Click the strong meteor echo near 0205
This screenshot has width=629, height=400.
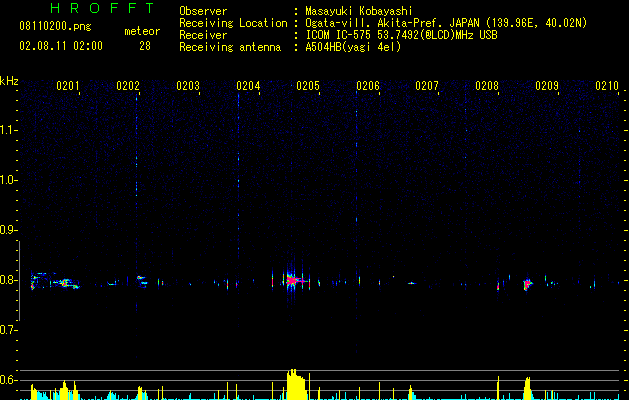292,280
